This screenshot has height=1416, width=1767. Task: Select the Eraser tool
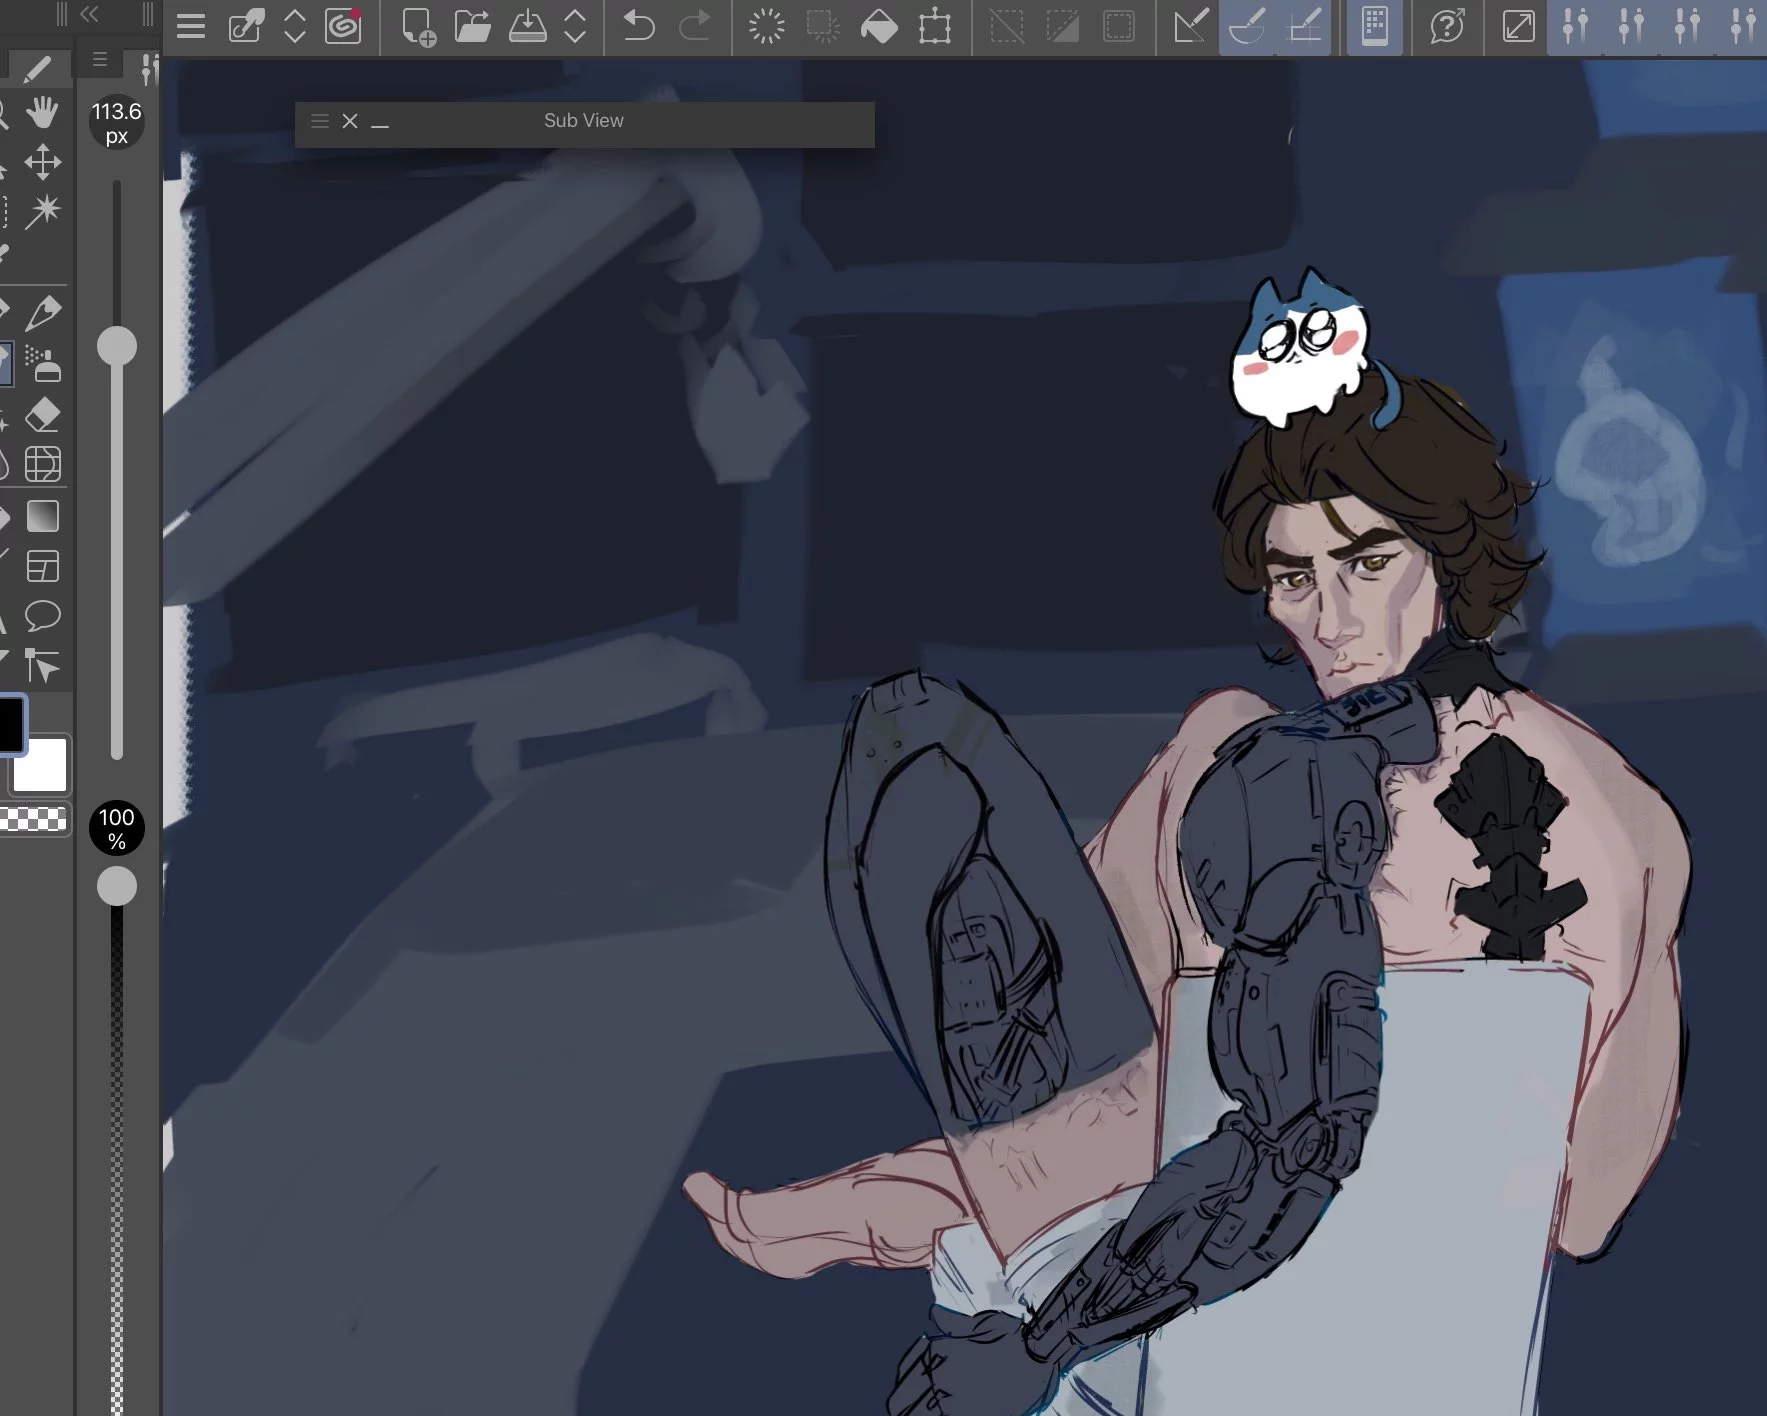click(x=42, y=414)
